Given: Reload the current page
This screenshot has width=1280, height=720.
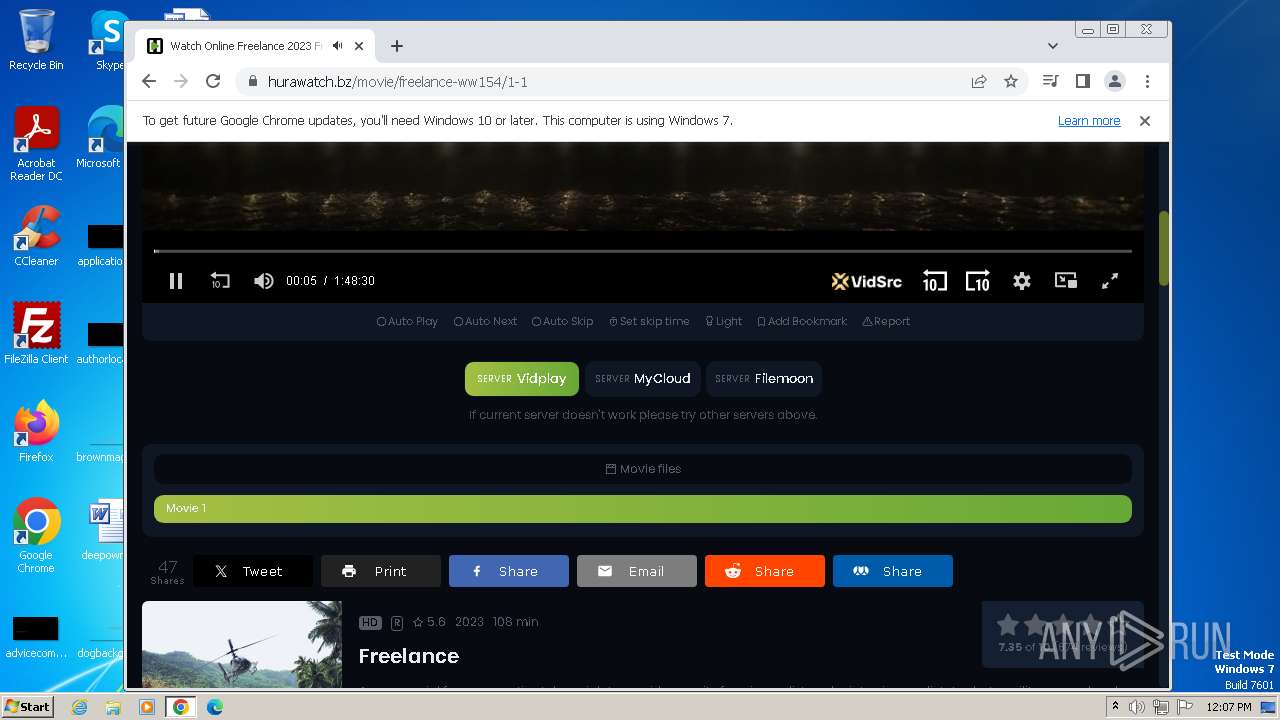Looking at the screenshot, I should tap(213, 81).
